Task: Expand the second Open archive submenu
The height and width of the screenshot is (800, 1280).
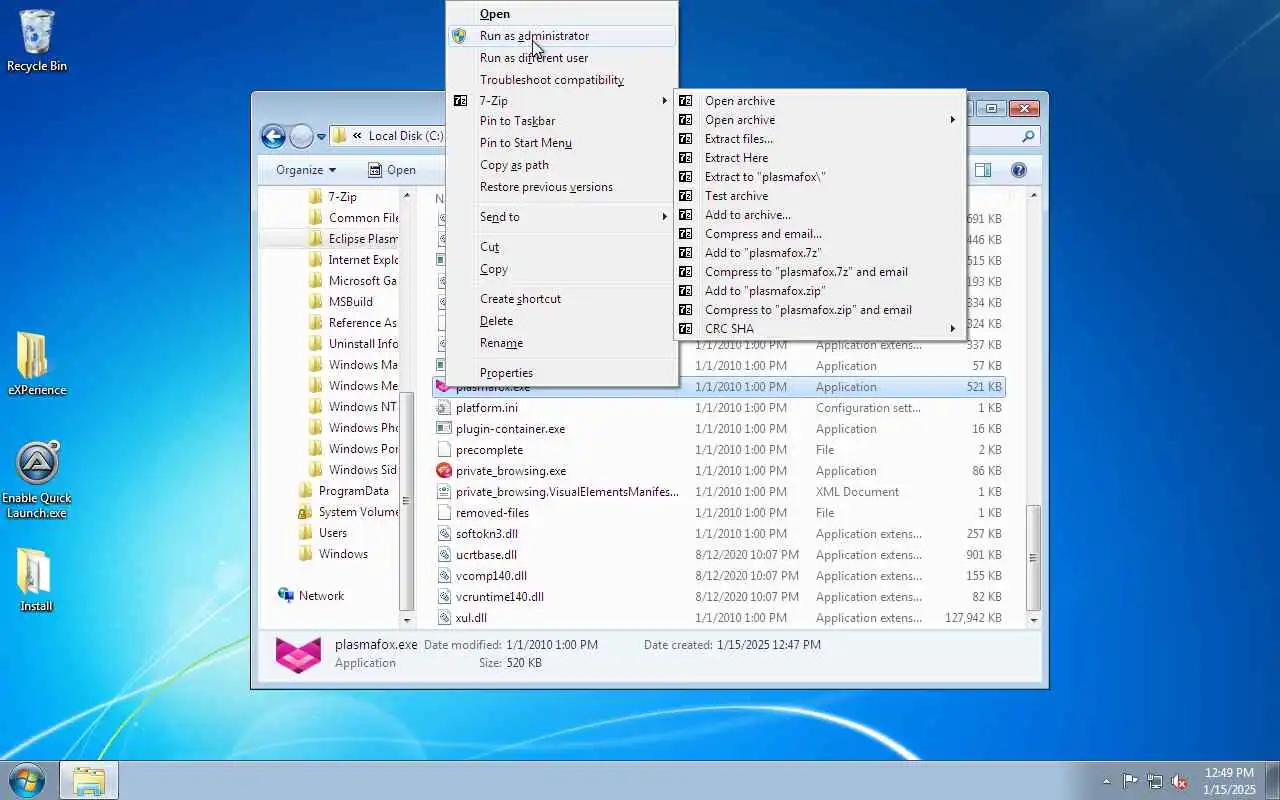Action: [820, 120]
